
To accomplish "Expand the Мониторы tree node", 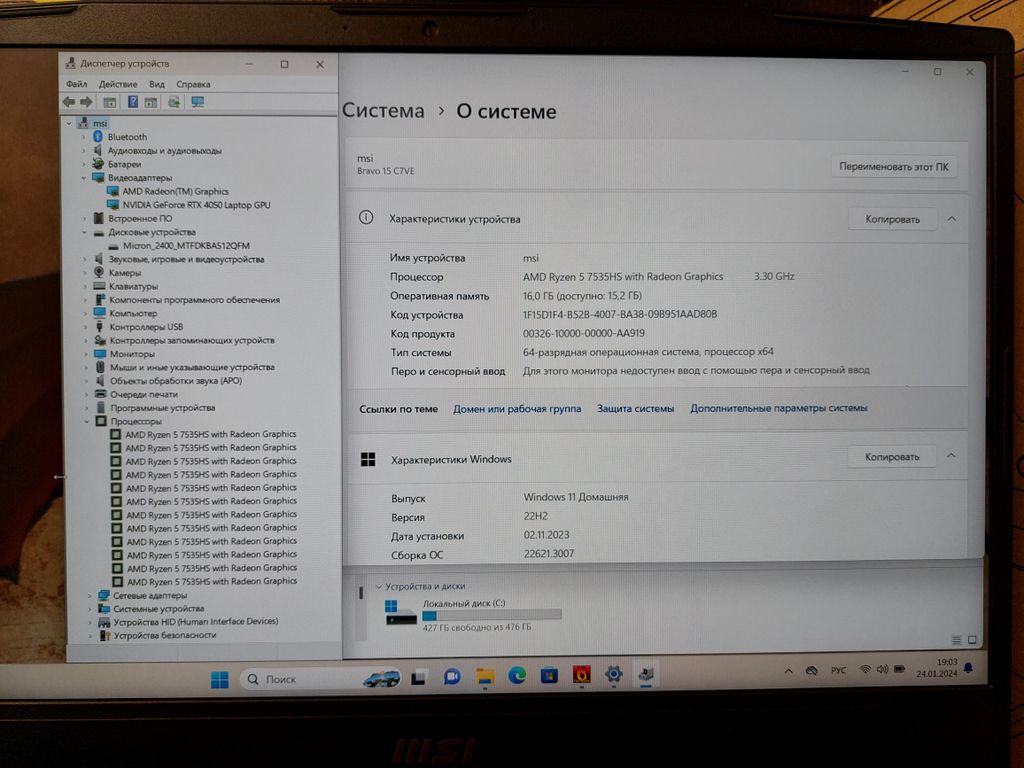I will 86,354.
